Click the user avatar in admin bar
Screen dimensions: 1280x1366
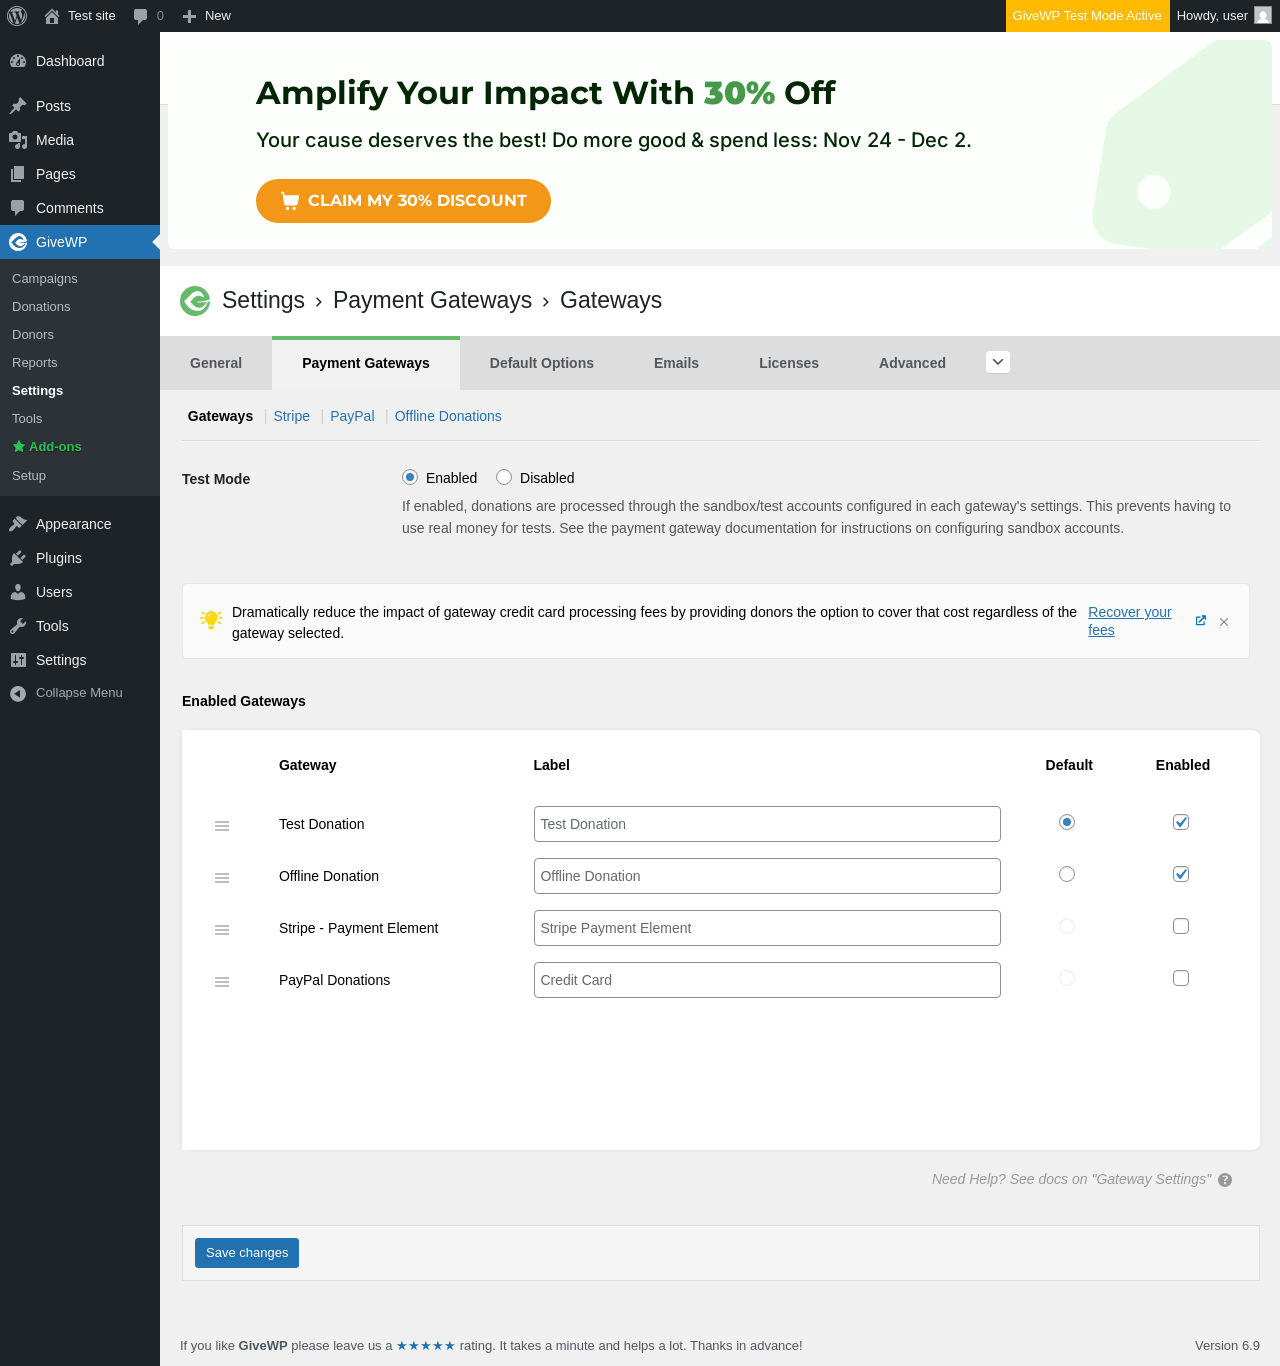coord(1263,16)
